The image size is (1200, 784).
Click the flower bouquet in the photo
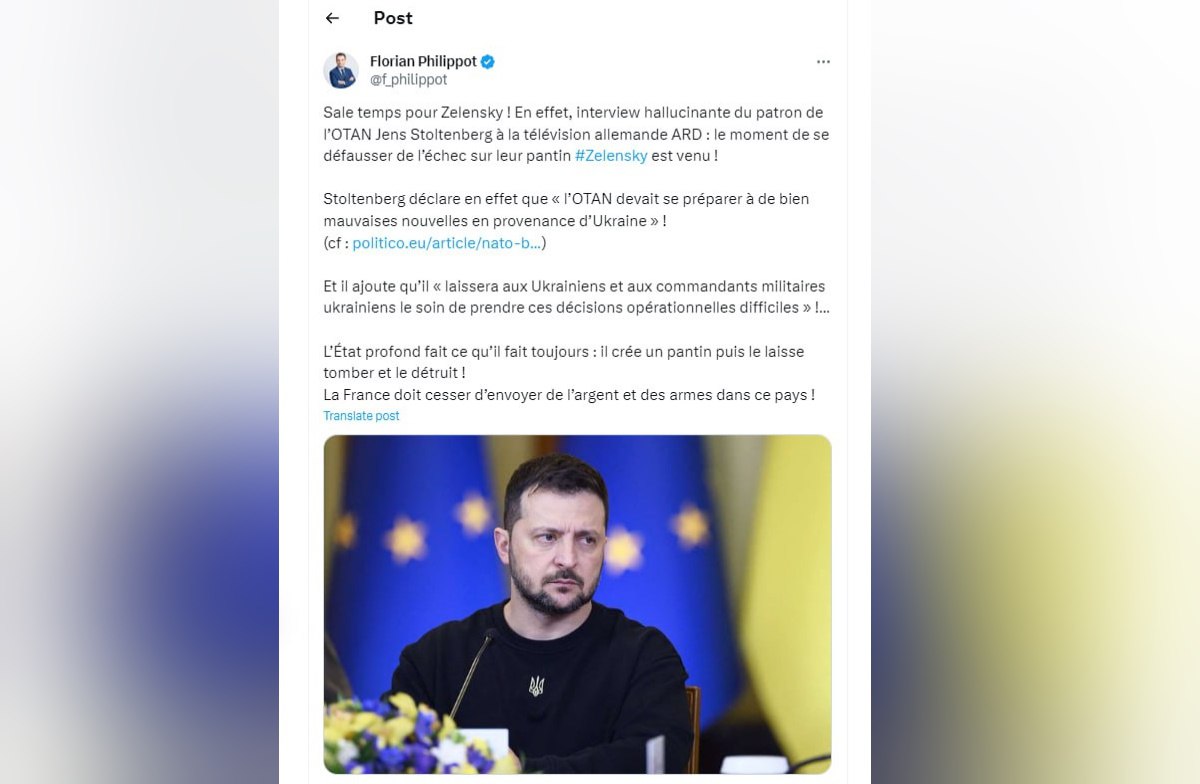(x=400, y=735)
